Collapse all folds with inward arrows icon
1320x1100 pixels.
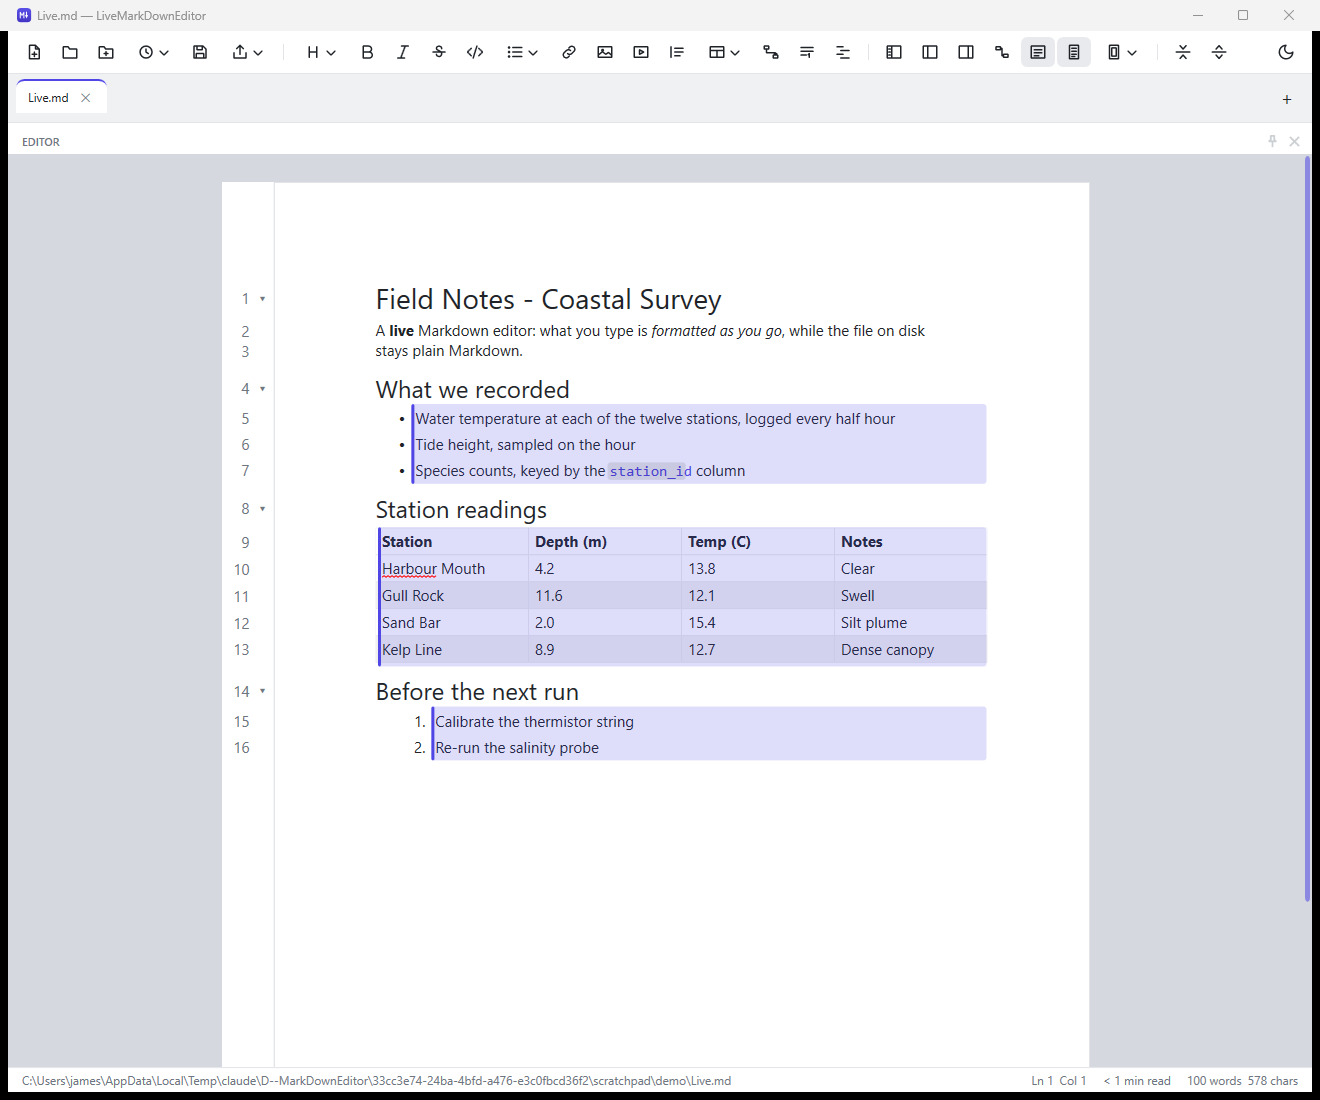[x=1183, y=52]
